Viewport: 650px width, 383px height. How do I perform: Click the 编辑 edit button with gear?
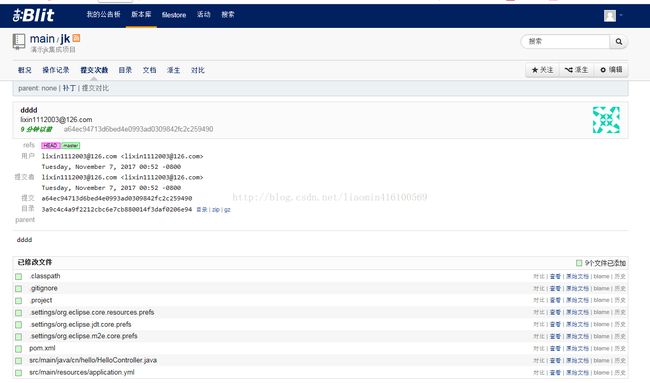[611, 70]
